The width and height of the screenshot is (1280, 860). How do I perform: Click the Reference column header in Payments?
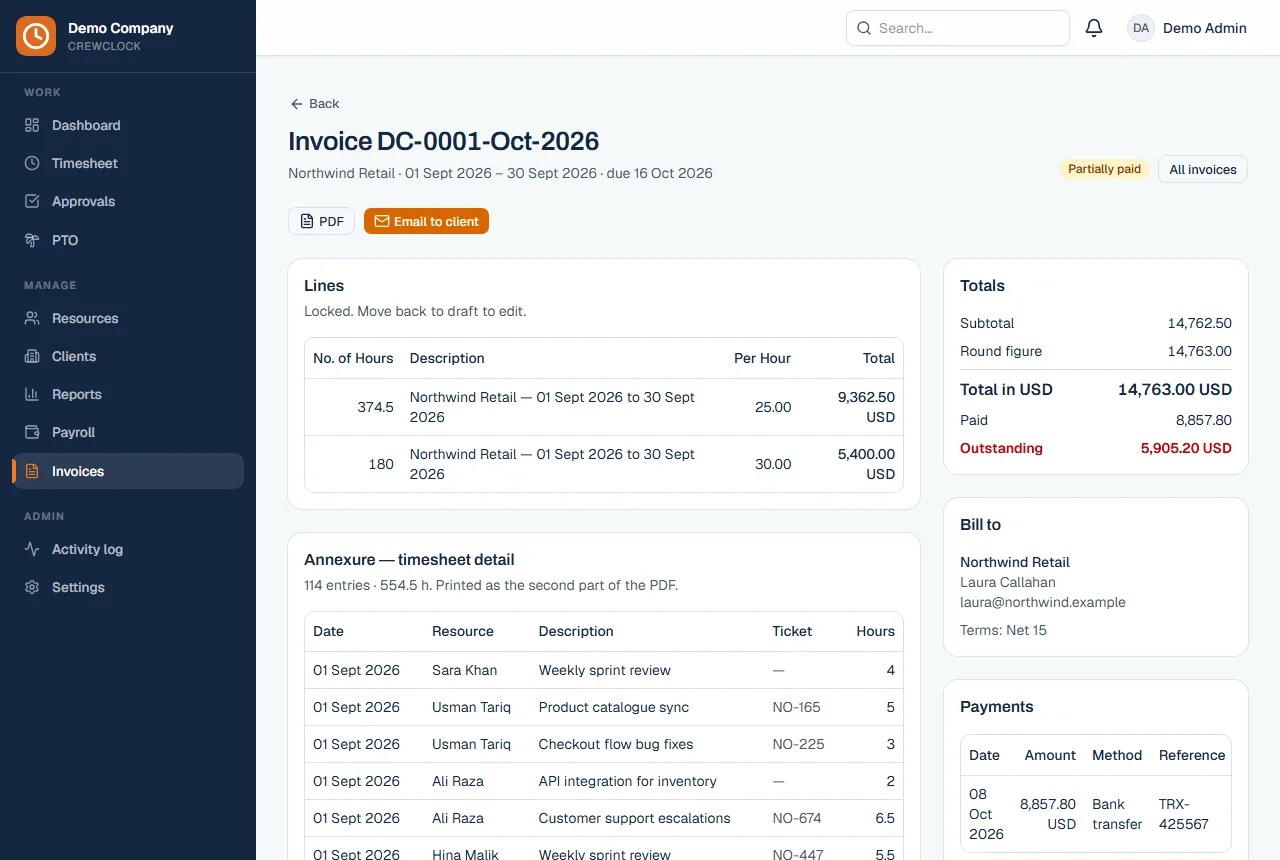click(1192, 755)
